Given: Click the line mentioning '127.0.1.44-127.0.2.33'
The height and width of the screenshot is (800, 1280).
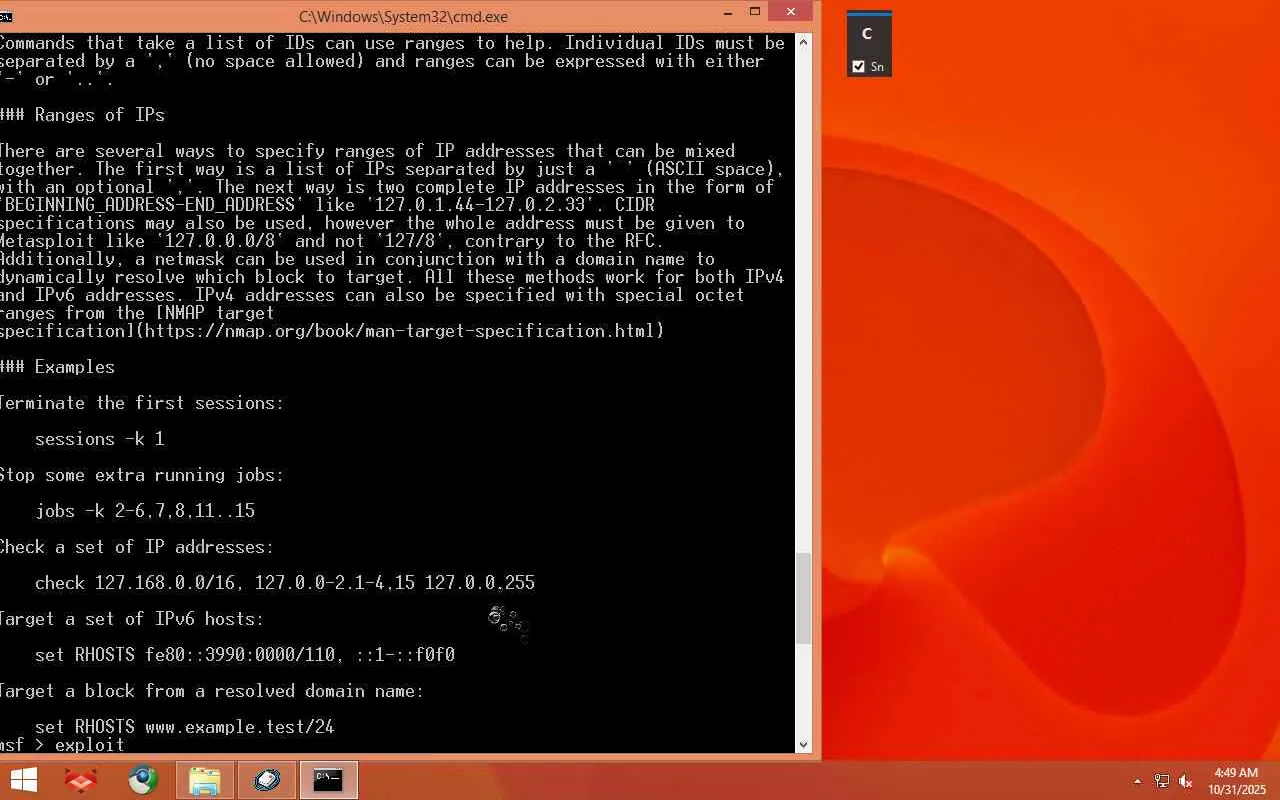Looking at the screenshot, I should 327,205.
